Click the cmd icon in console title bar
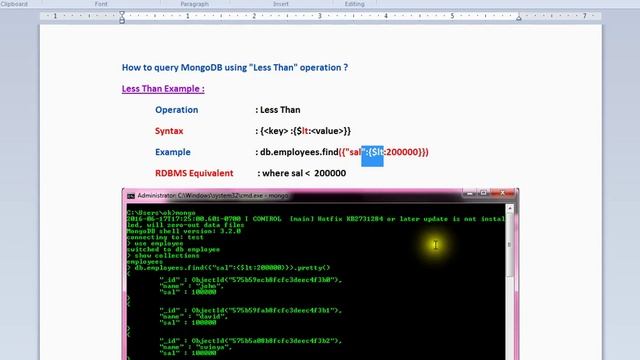This screenshot has width=640, height=360. 131,196
